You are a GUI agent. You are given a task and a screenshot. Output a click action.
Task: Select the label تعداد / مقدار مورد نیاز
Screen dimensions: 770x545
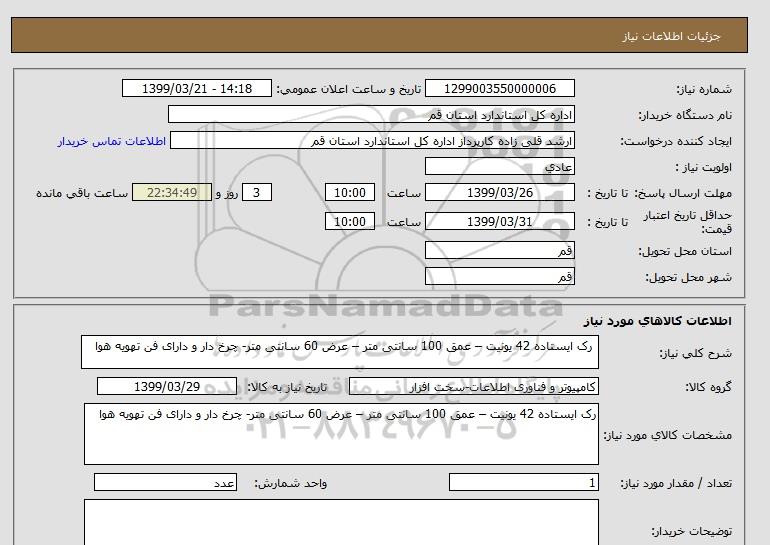pyautogui.click(x=676, y=484)
